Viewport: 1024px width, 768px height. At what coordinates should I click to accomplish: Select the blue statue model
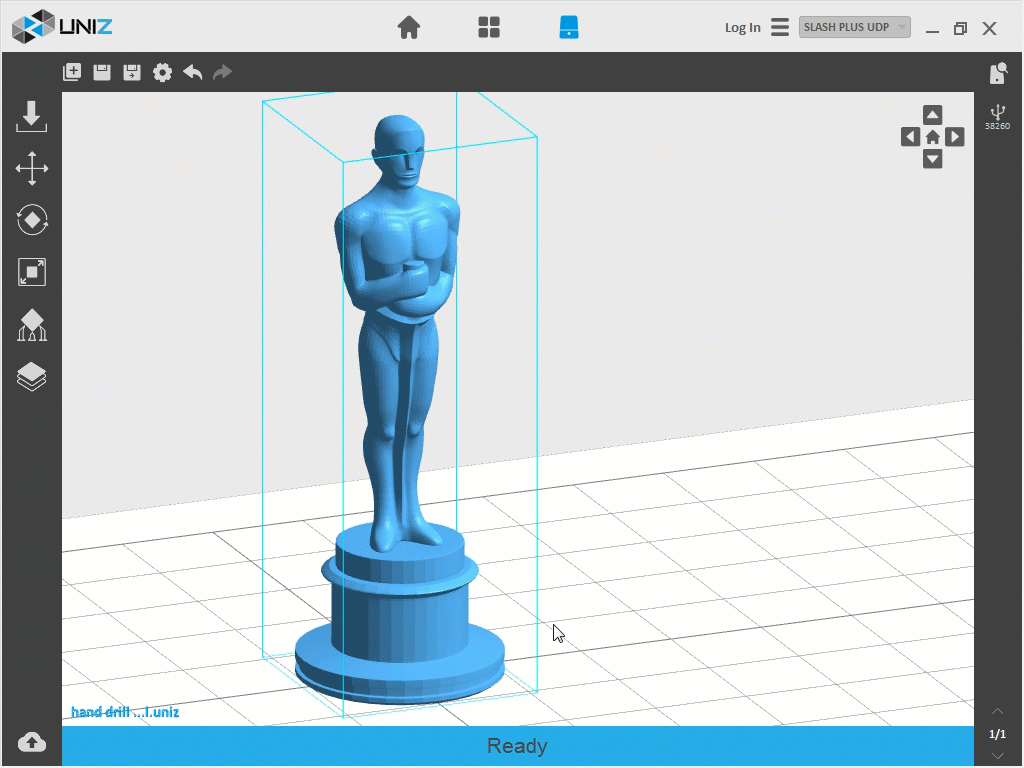(399, 409)
